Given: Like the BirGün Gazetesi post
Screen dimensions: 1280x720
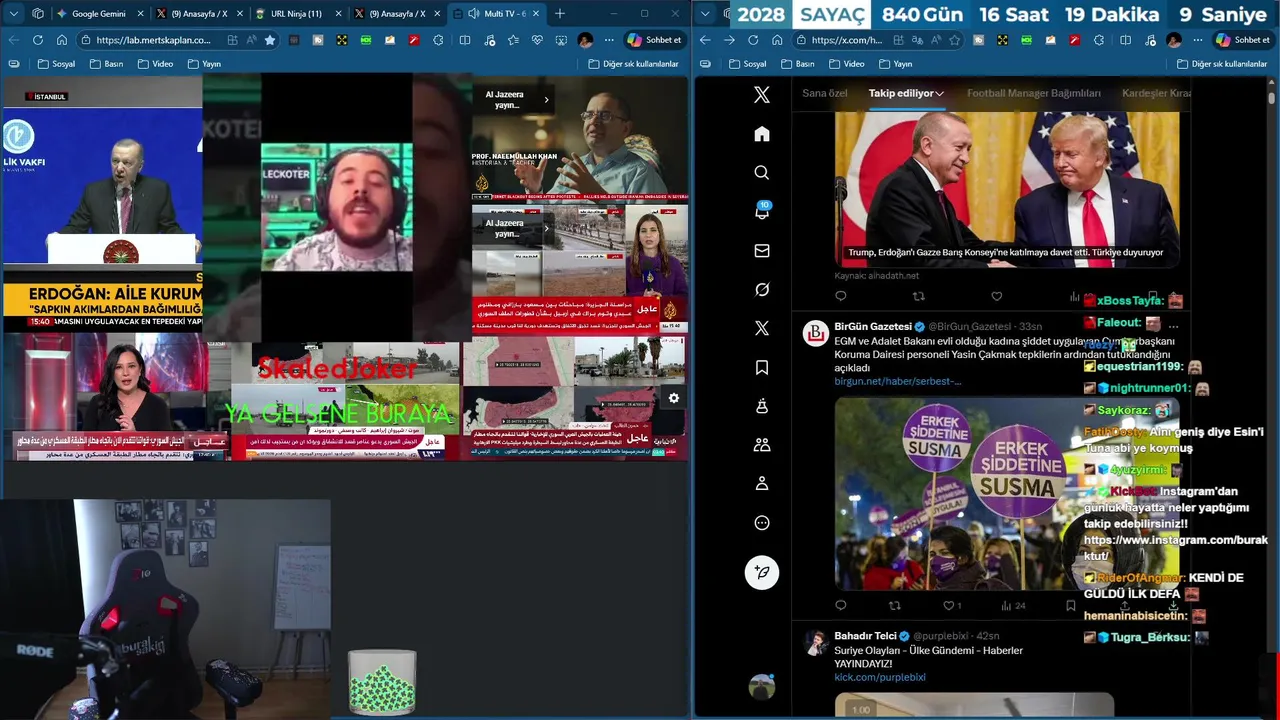Looking at the screenshot, I should tap(949, 605).
